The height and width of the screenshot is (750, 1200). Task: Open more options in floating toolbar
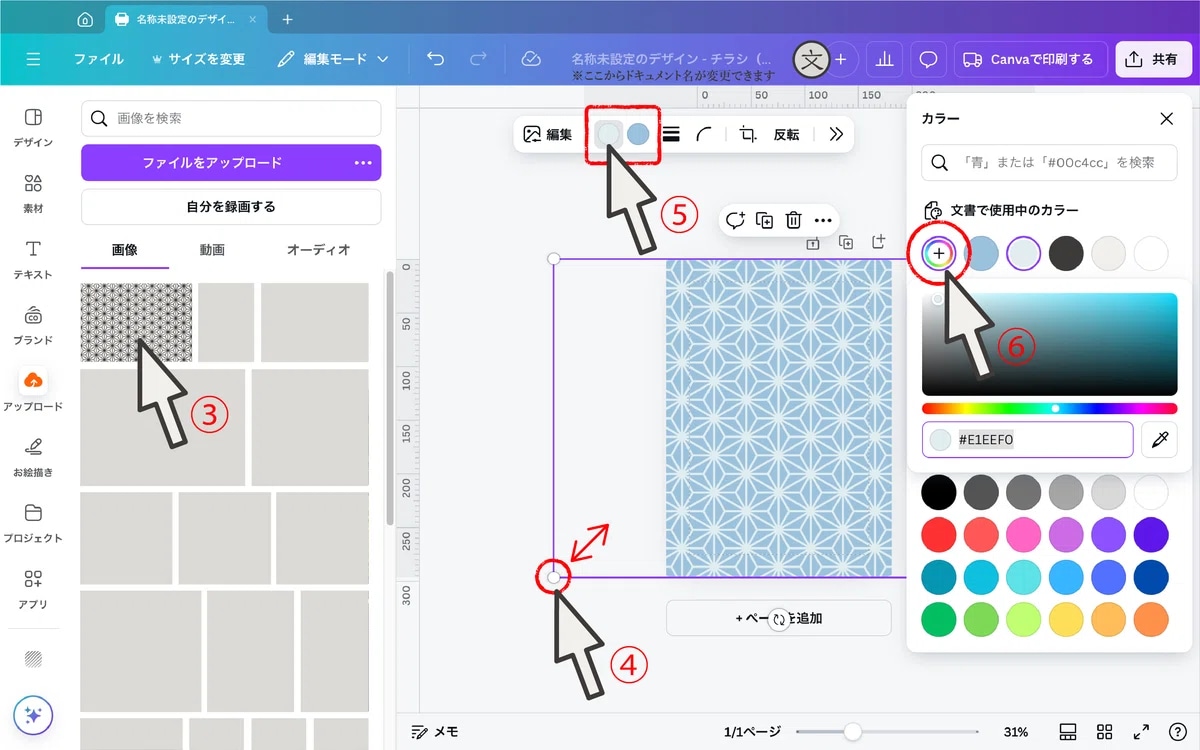[x=823, y=220]
